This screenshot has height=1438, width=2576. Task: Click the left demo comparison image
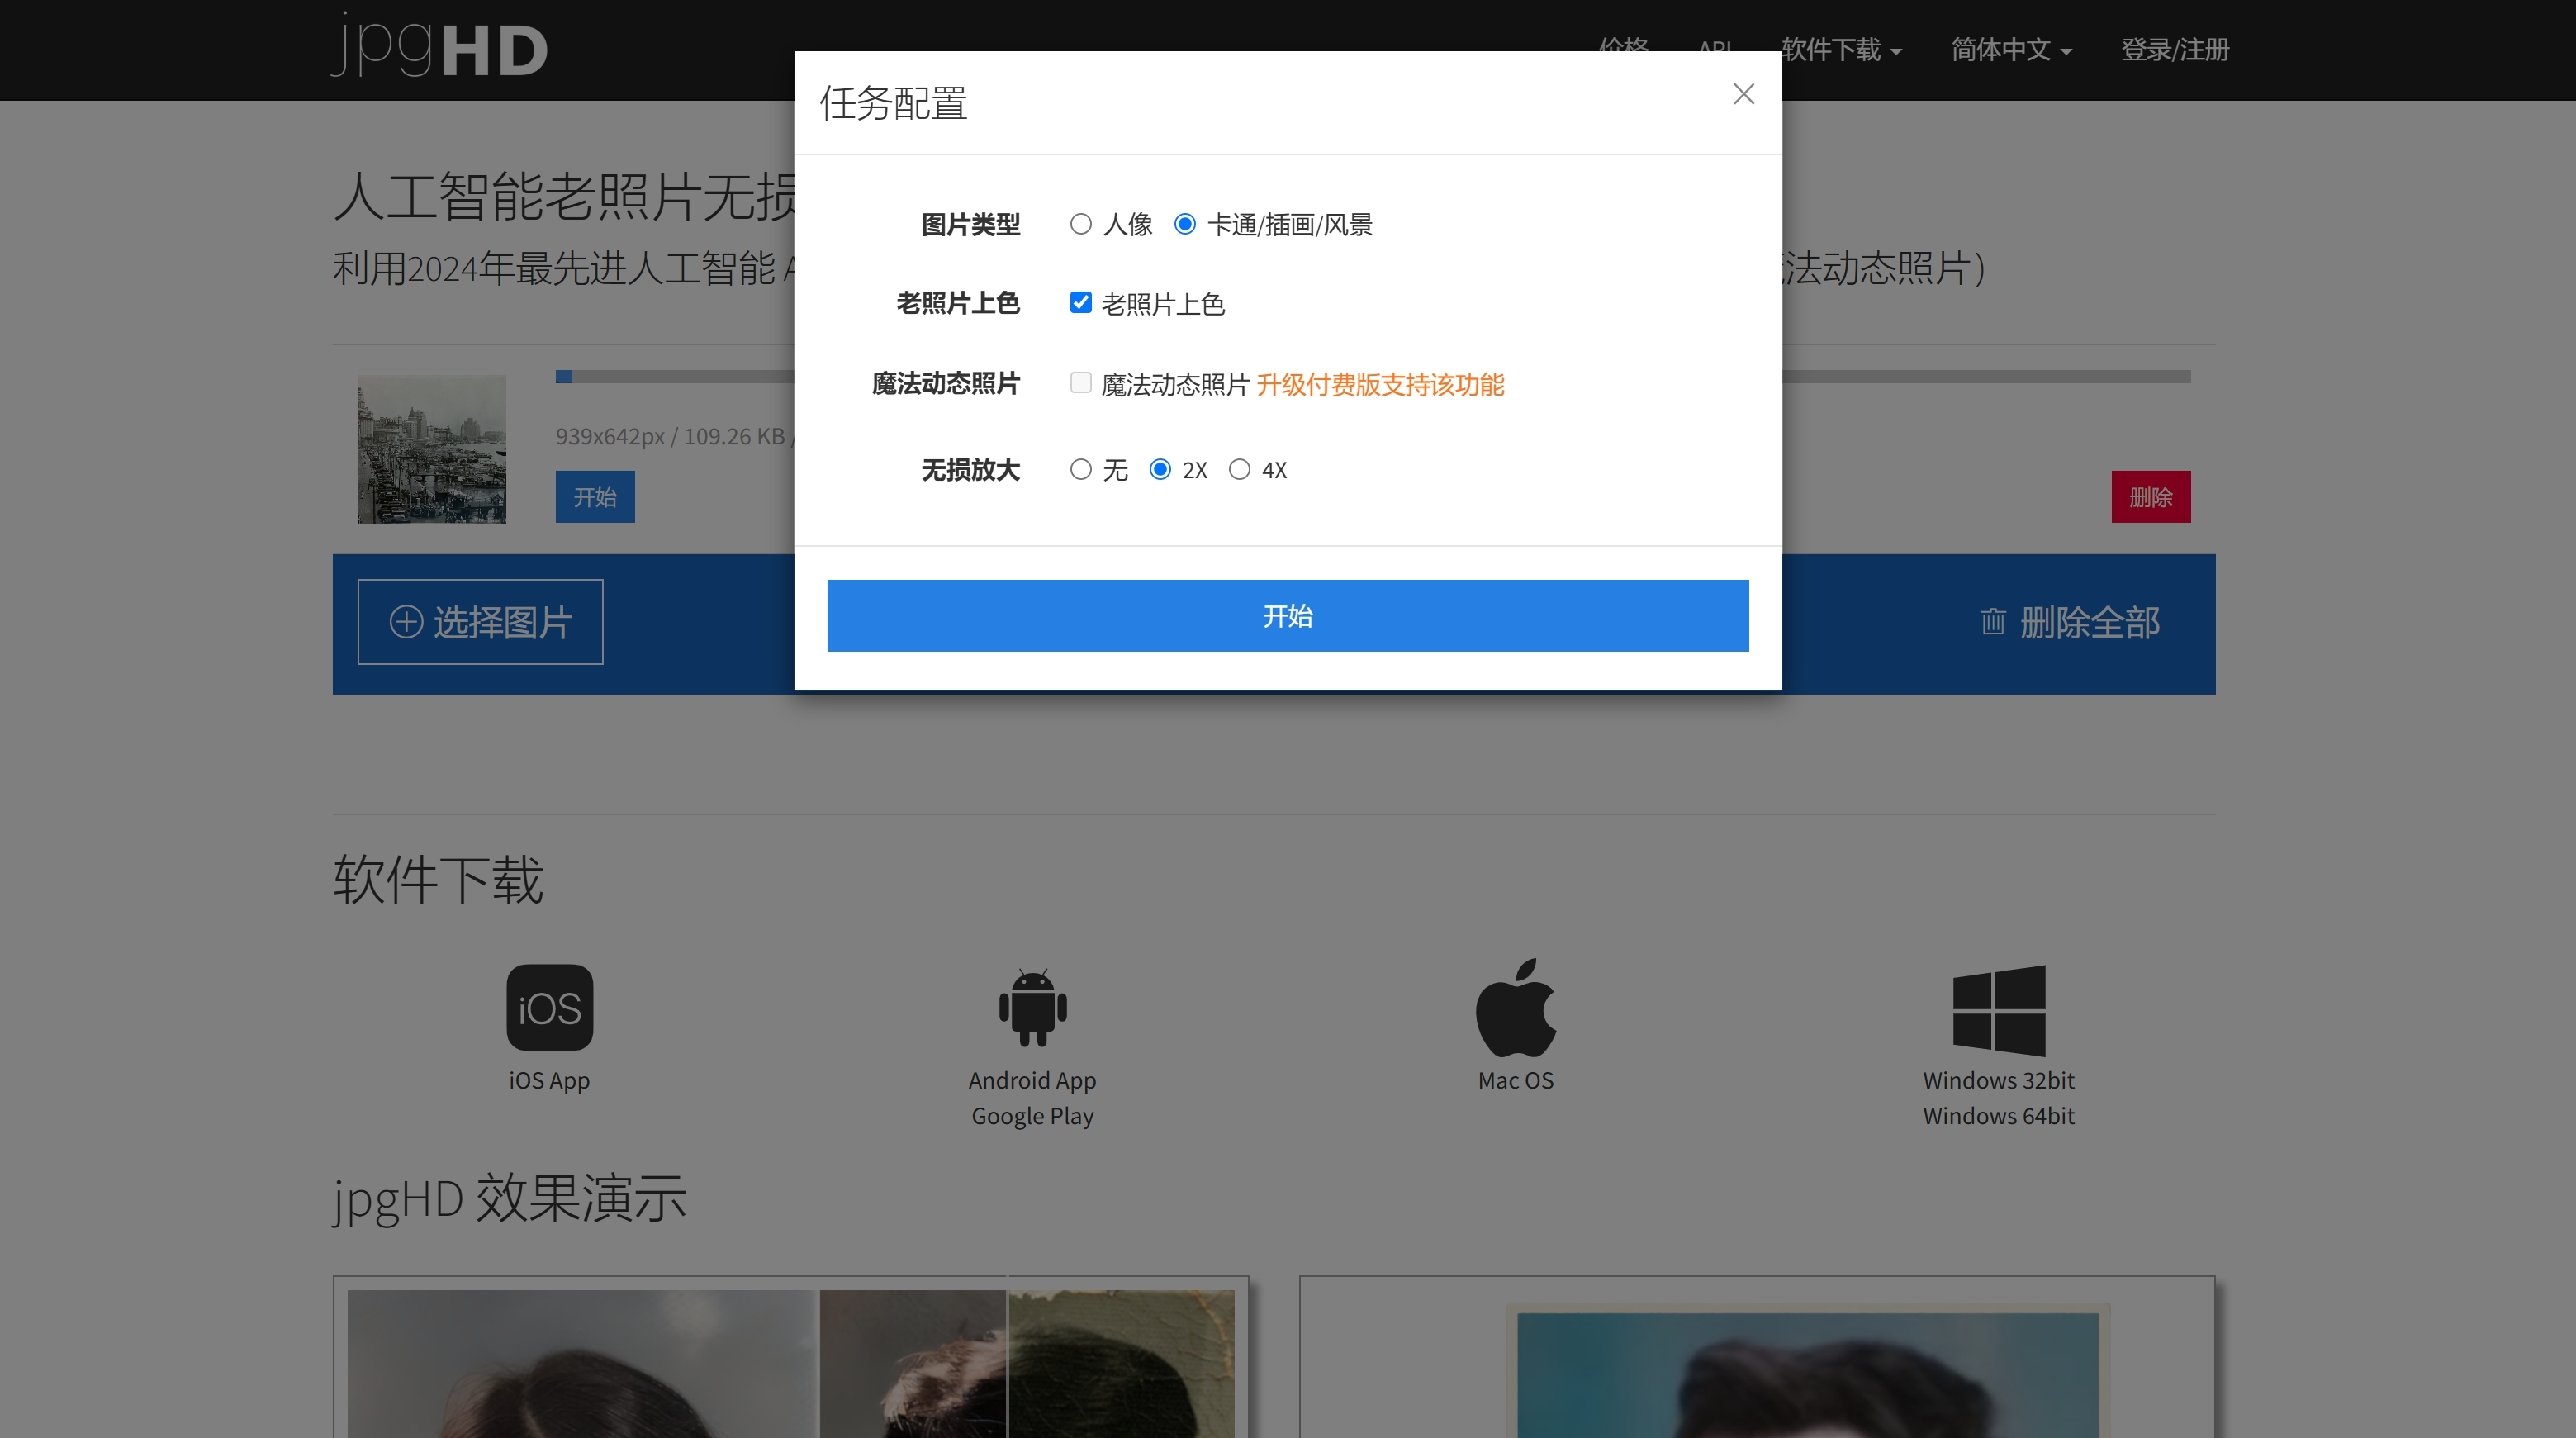click(790, 1363)
